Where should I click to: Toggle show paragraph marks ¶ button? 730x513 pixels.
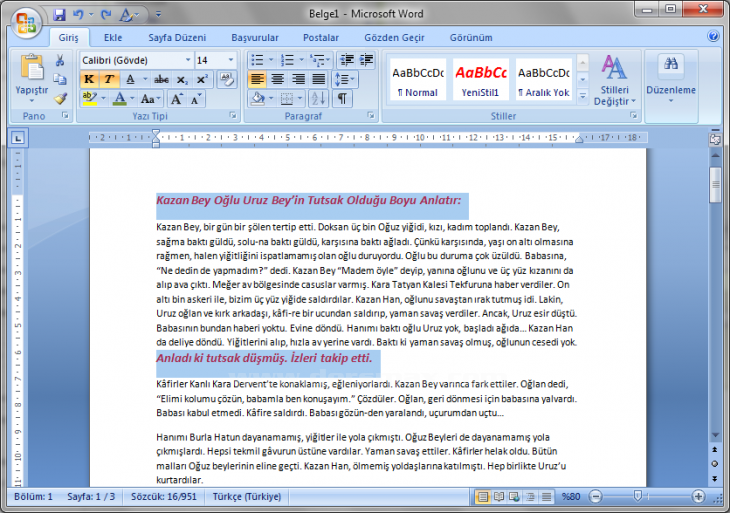[x=341, y=98]
